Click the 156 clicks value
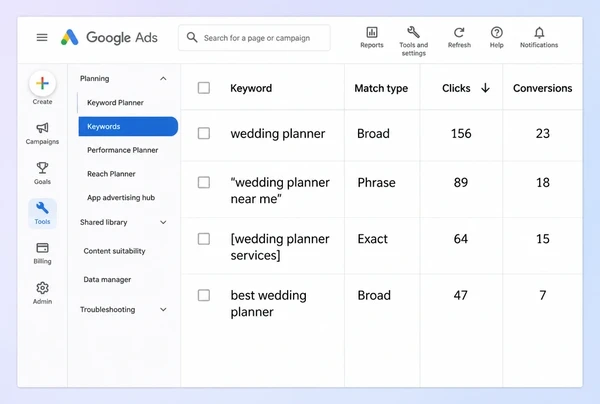 pos(461,134)
